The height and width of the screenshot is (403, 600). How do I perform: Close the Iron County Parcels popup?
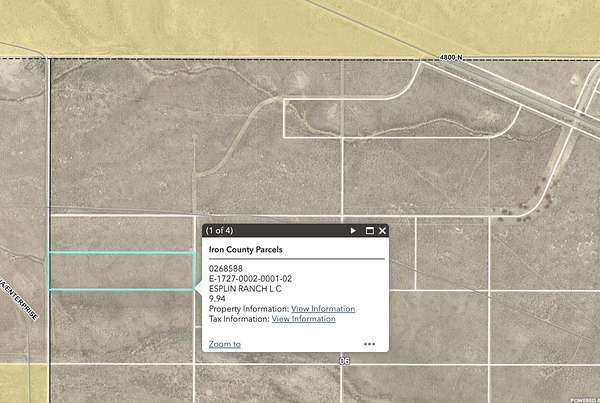[382, 231]
